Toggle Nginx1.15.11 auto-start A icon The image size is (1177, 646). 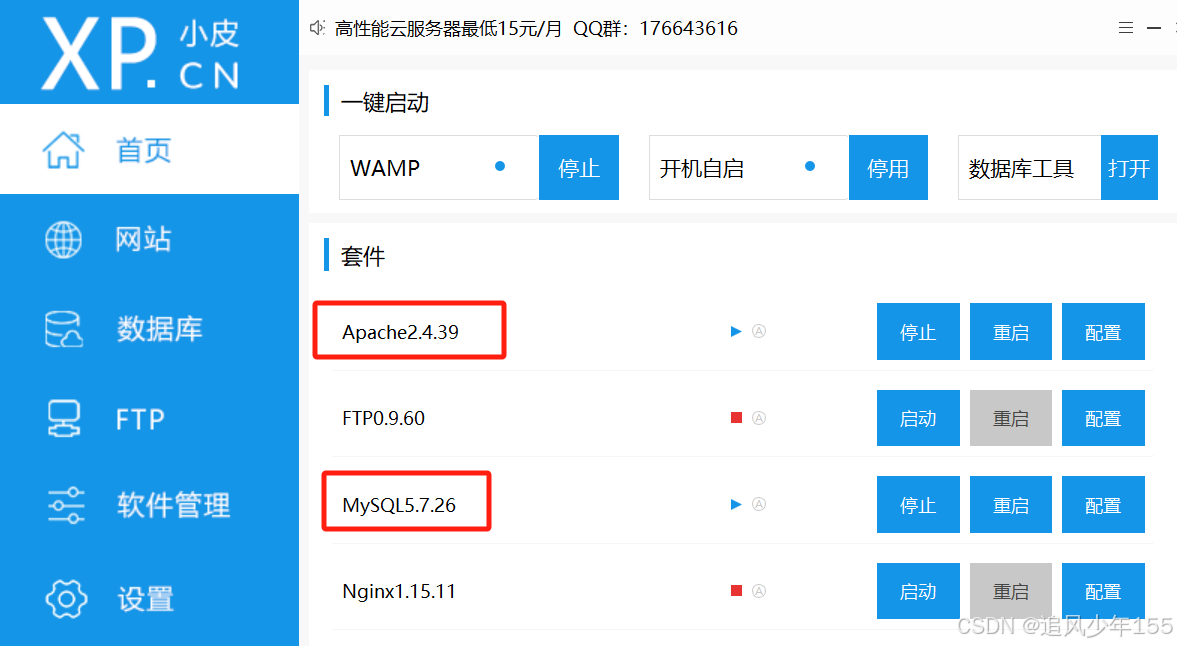click(759, 591)
